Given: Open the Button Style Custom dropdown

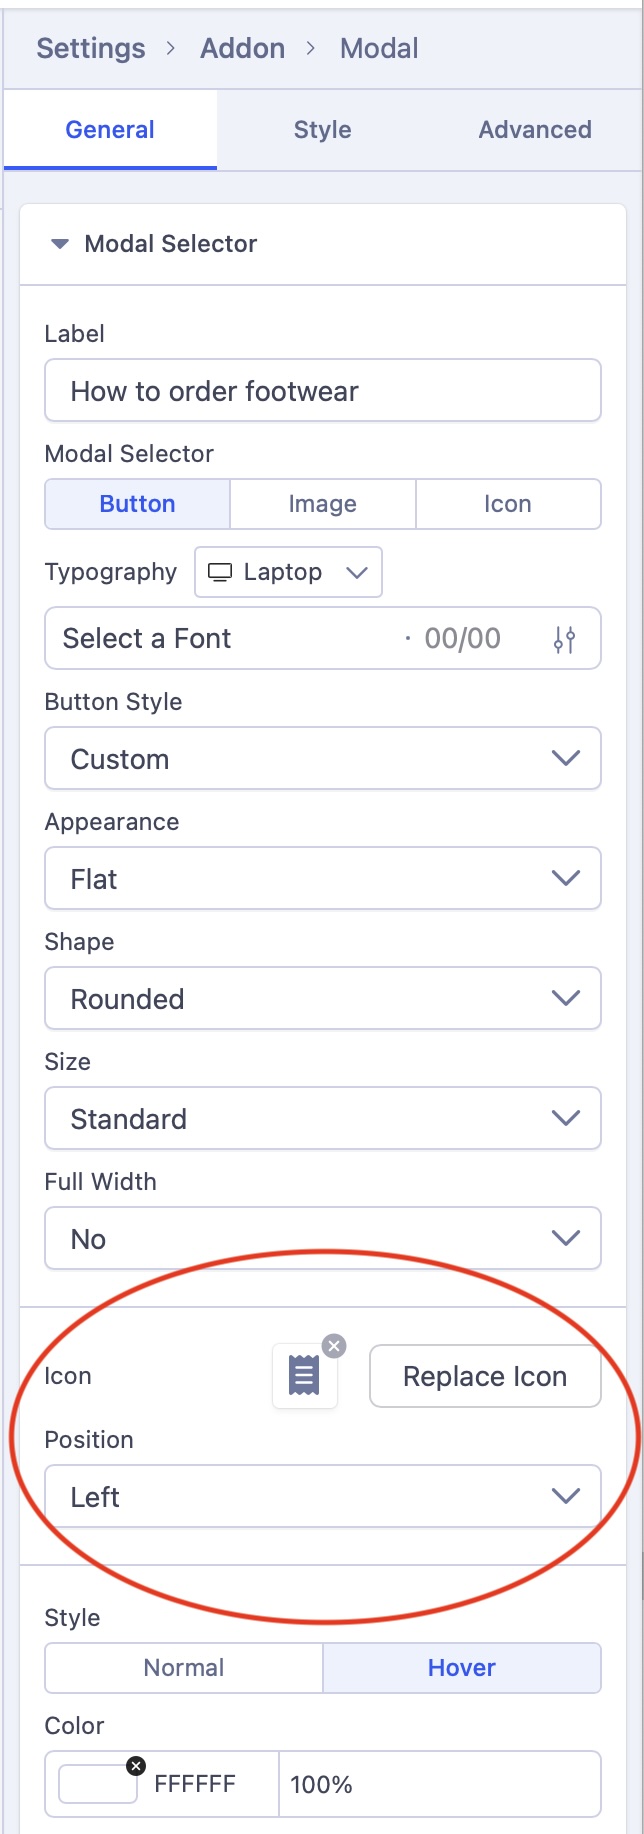Looking at the screenshot, I should 322,759.
